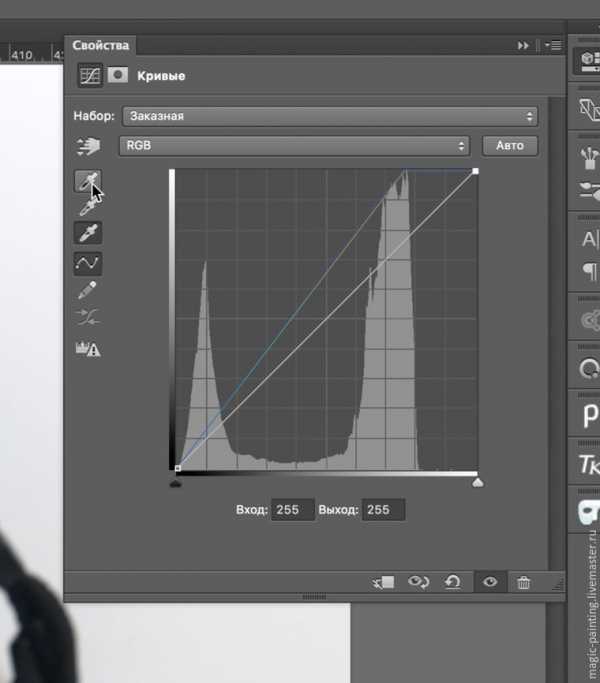Click the Авто button
The height and width of the screenshot is (683, 600).
coord(510,145)
